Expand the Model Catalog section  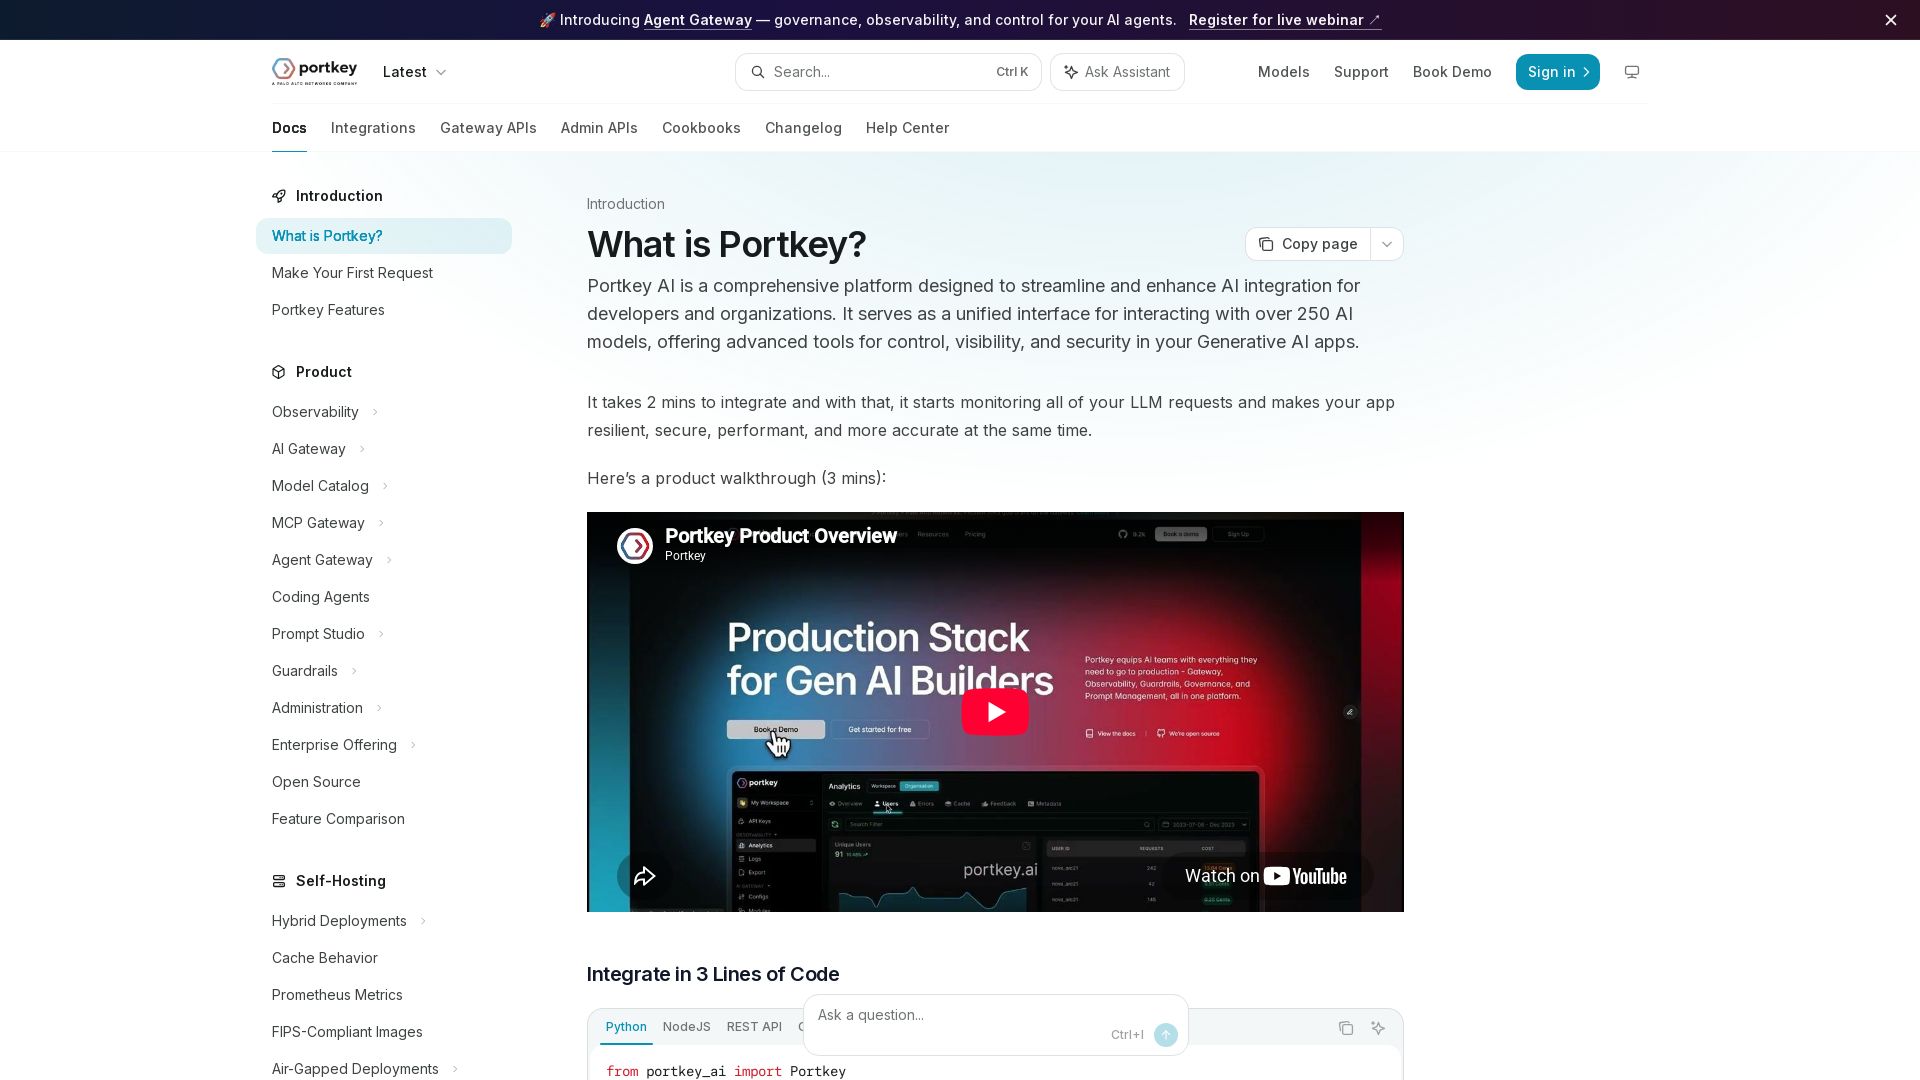[x=385, y=486]
